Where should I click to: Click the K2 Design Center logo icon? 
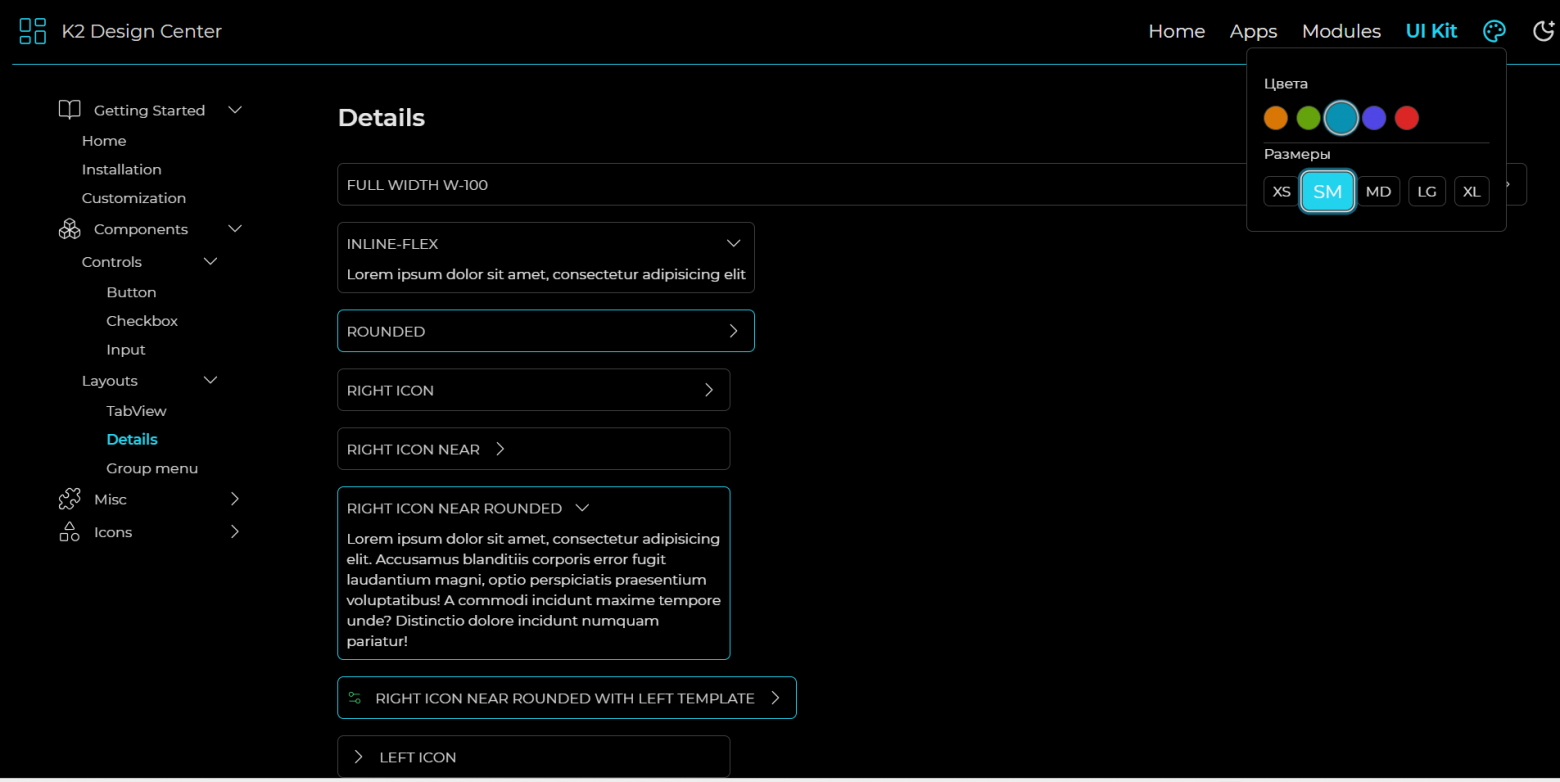click(x=33, y=31)
